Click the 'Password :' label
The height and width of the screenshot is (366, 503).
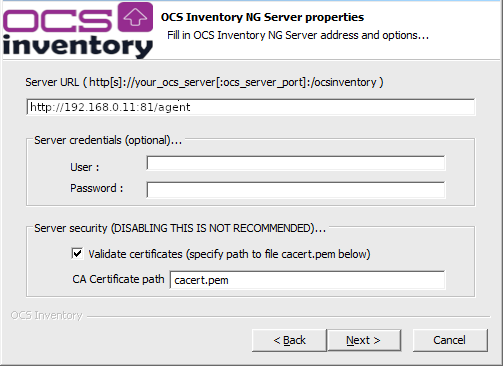(x=97, y=188)
